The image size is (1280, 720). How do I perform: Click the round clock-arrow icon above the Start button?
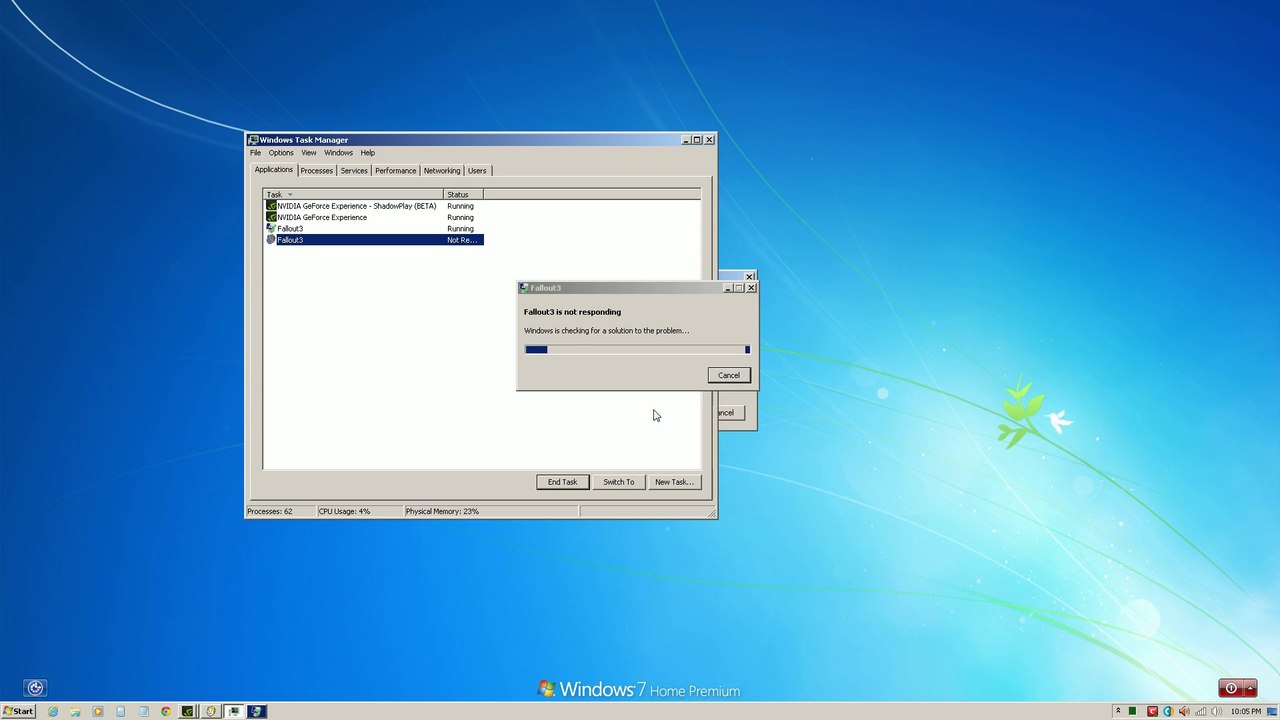click(35, 687)
